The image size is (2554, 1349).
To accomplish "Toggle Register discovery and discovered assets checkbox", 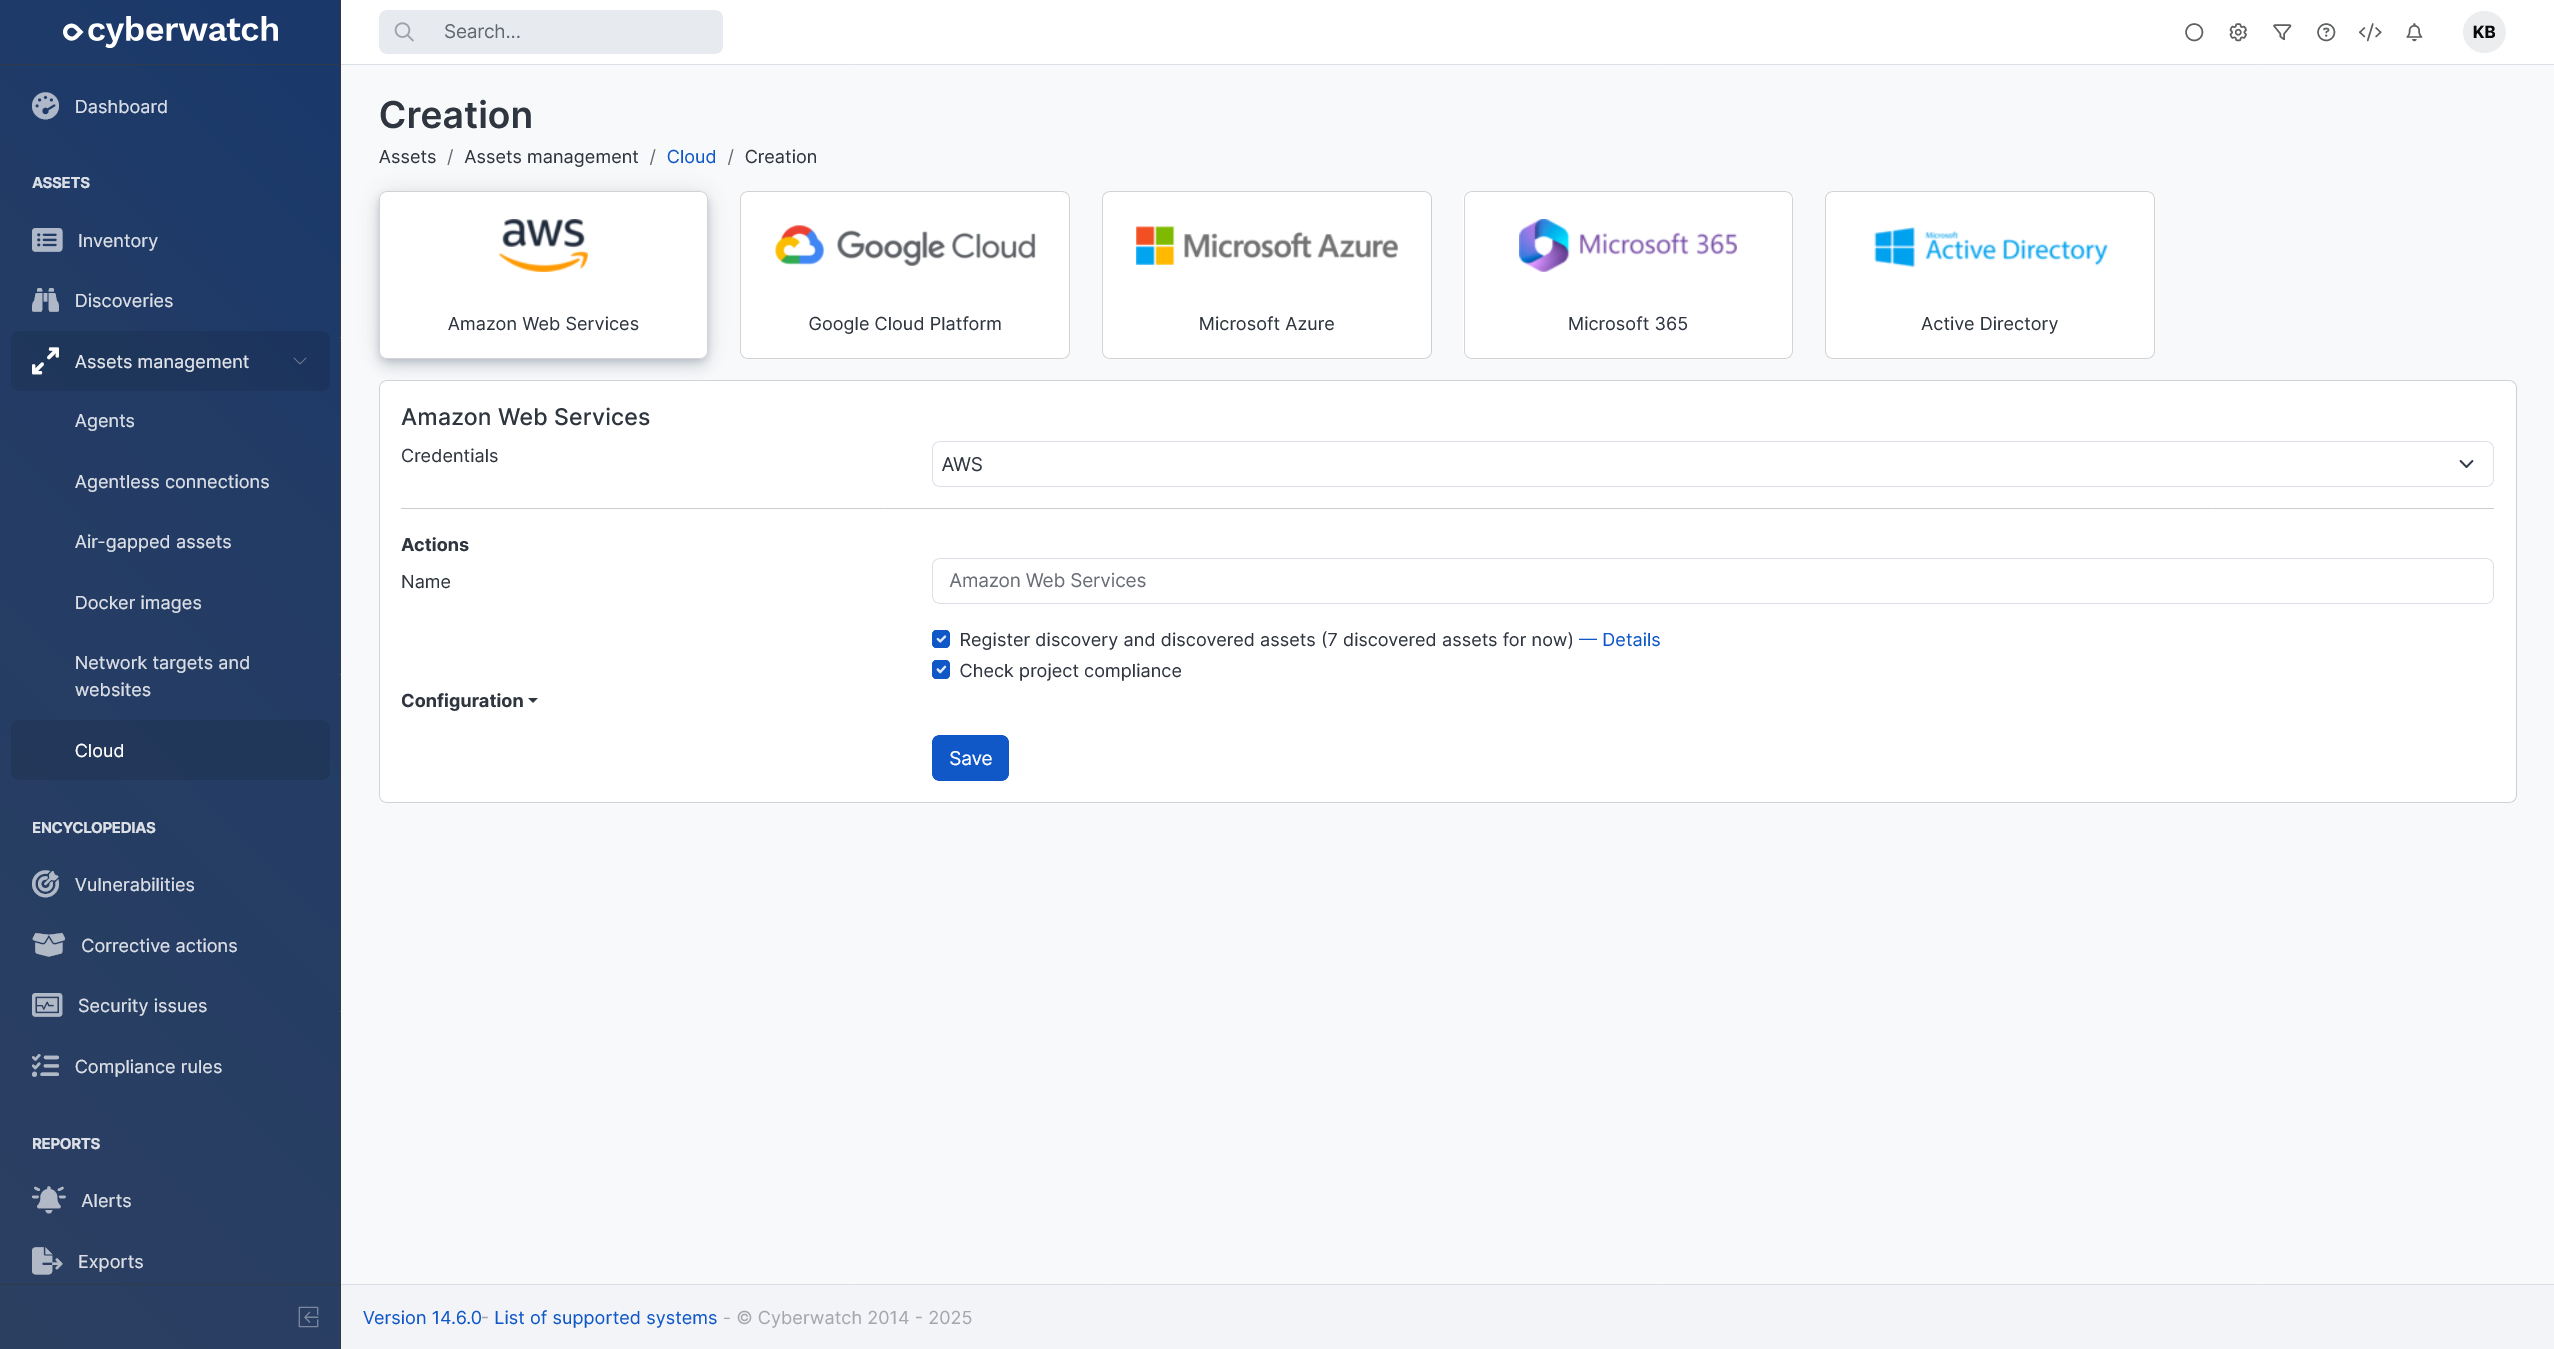I will [941, 639].
